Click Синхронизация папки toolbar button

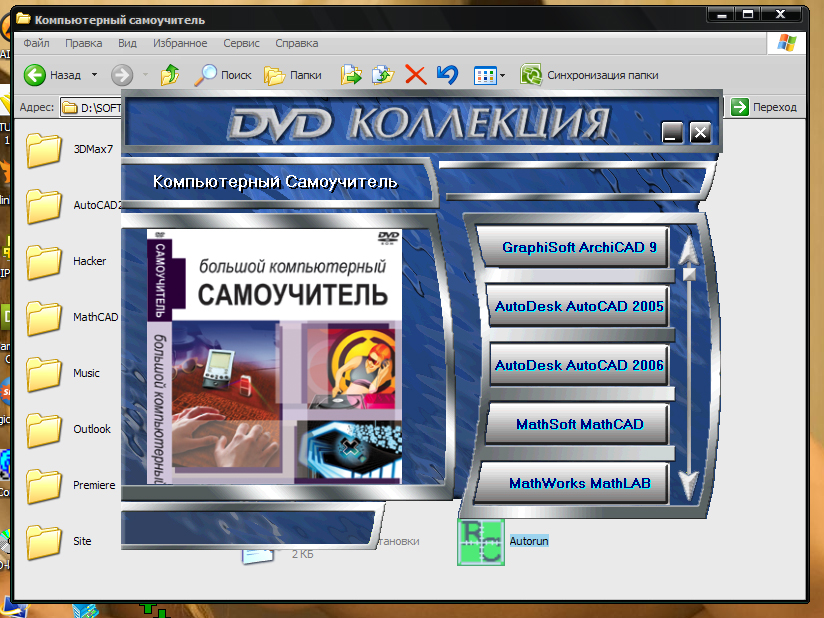pos(589,75)
